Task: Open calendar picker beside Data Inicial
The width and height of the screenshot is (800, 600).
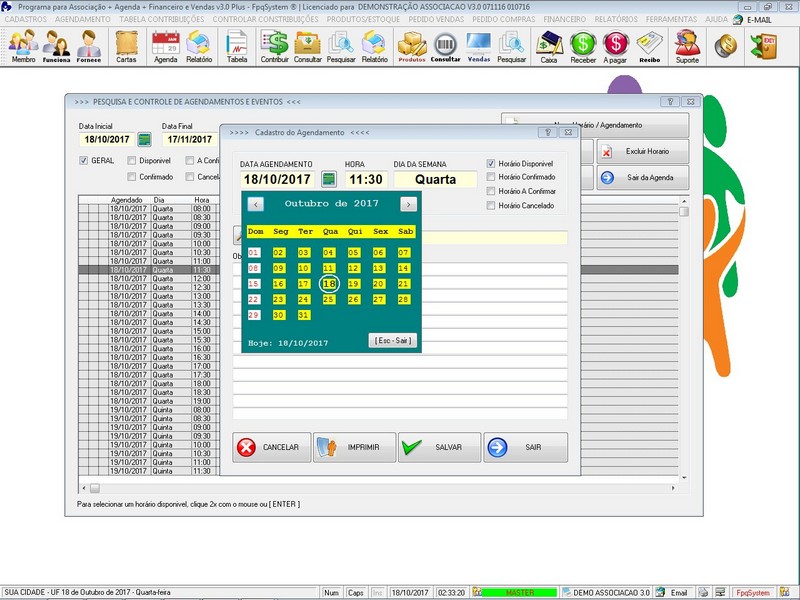Action: point(145,139)
